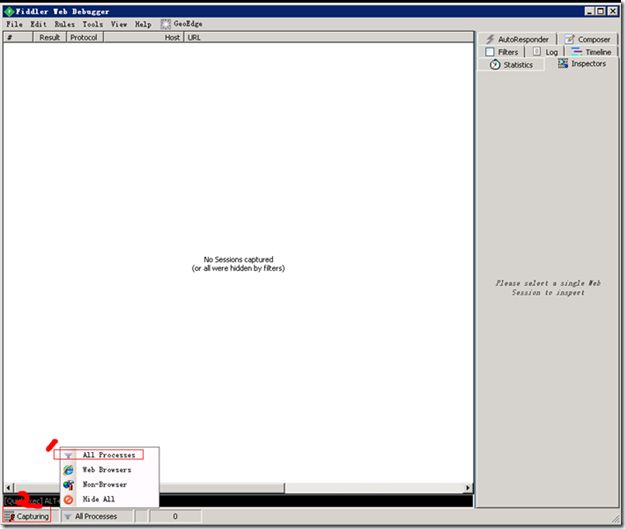Click the horizontal scrollbar left arrow
Screen dimensions: 625x529
[x=8, y=487]
